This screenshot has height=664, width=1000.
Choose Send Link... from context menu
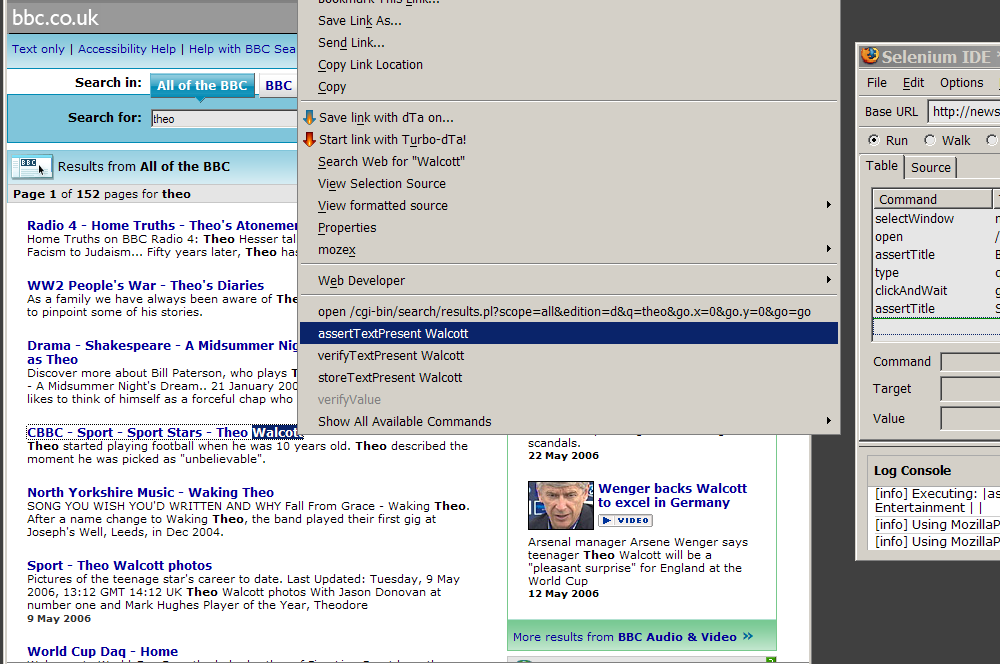tap(569, 43)
